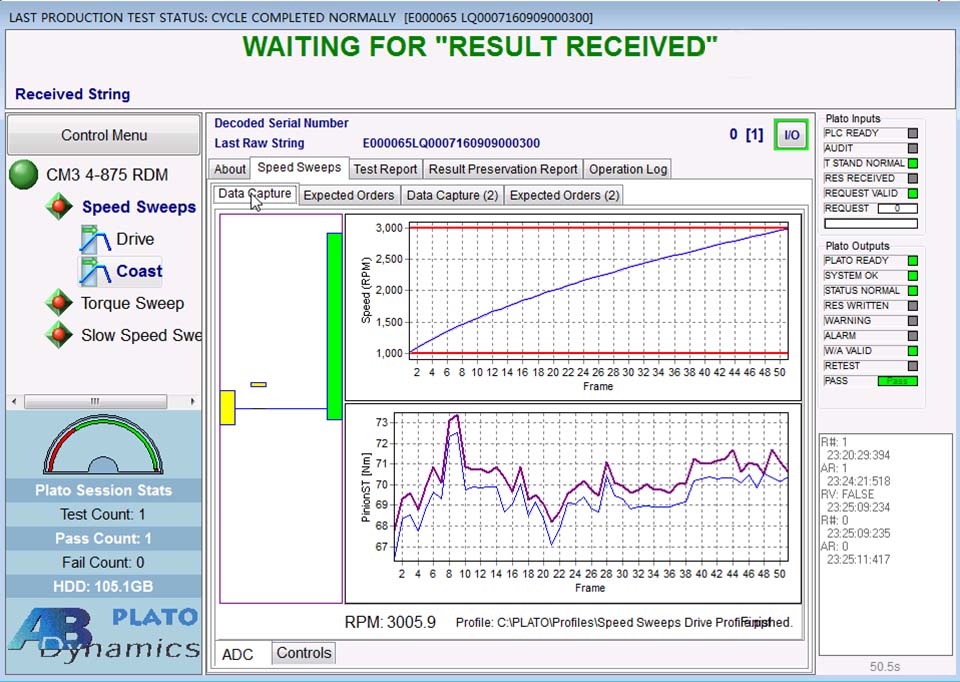
Task: Select the Speed Sweeps red diamond icon
Action: [x=60, y=207]
